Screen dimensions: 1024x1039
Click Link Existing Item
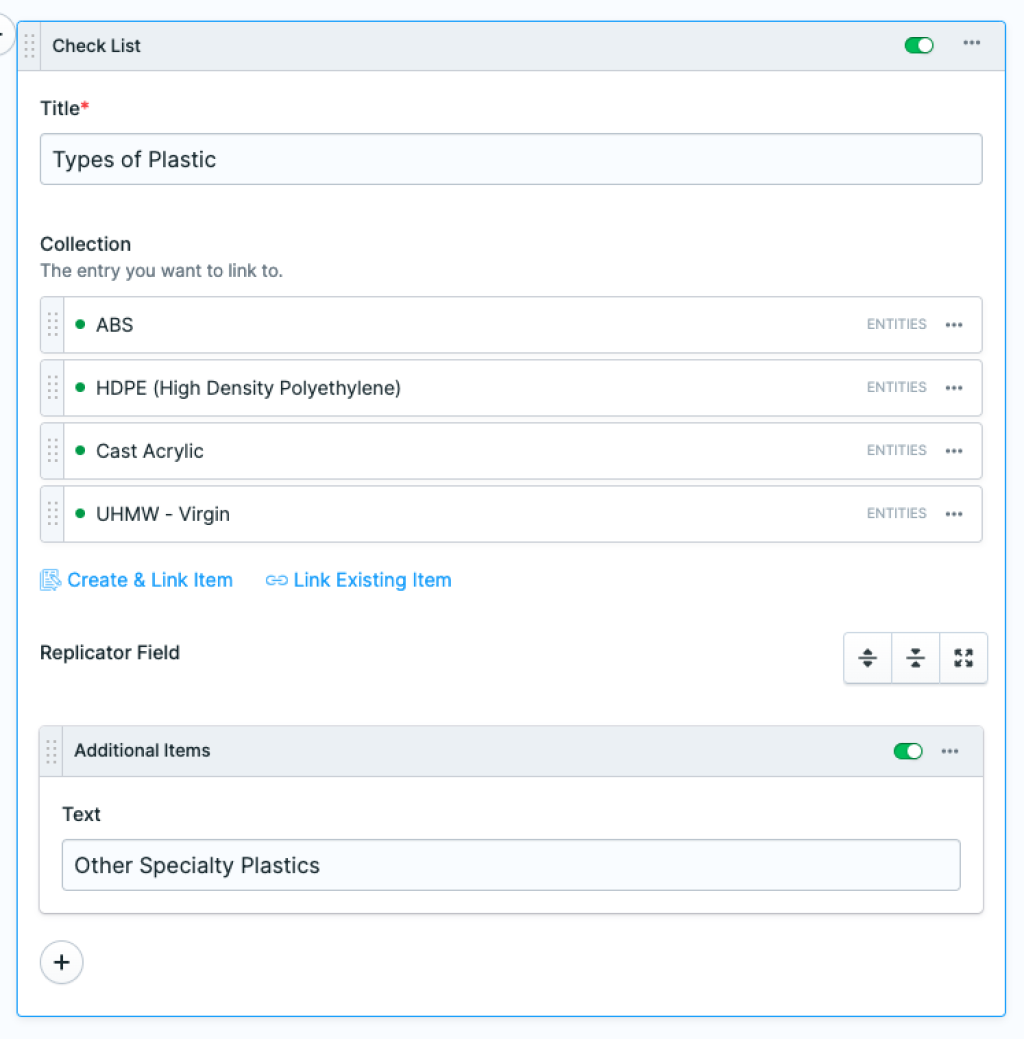click(x=371, y=580)
